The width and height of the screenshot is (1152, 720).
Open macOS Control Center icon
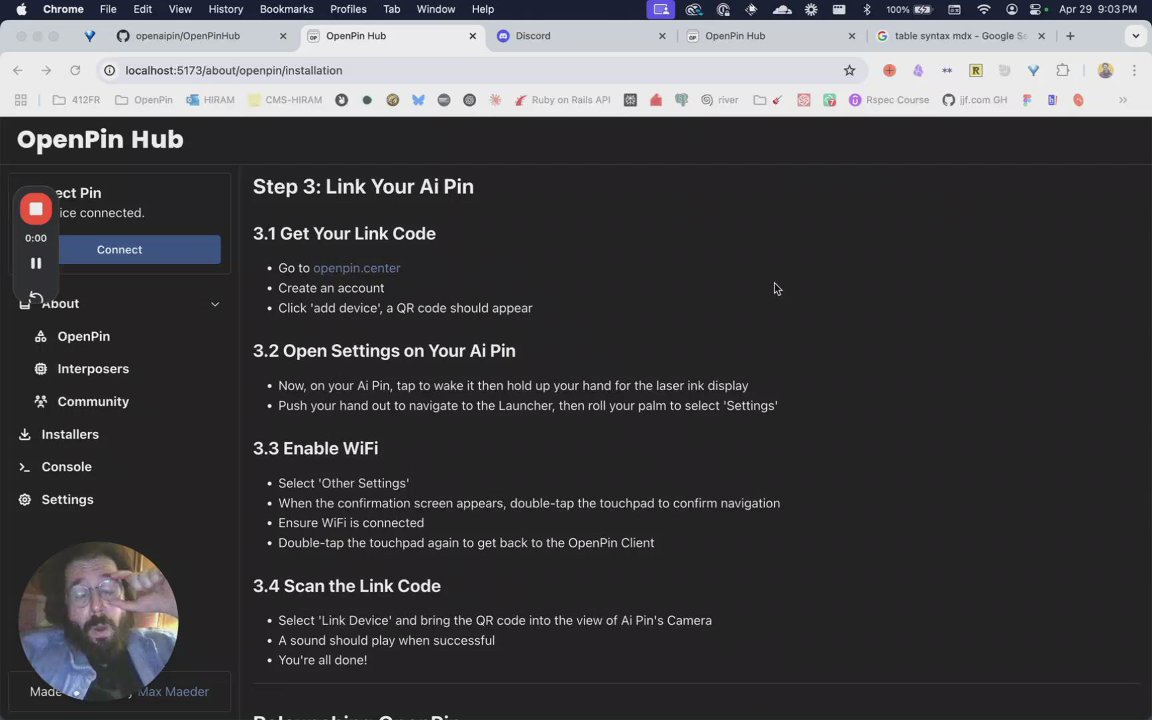(1037, 10)
